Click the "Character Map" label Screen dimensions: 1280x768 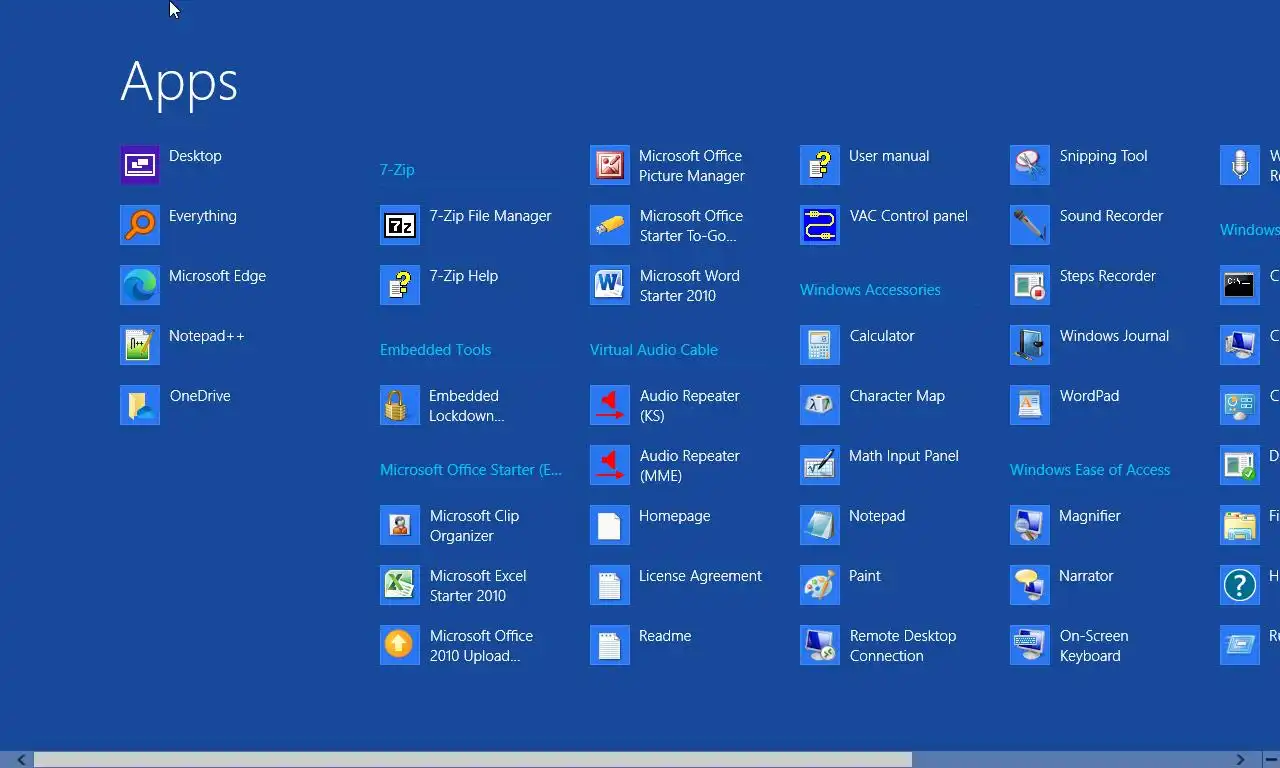coord(897,396)
